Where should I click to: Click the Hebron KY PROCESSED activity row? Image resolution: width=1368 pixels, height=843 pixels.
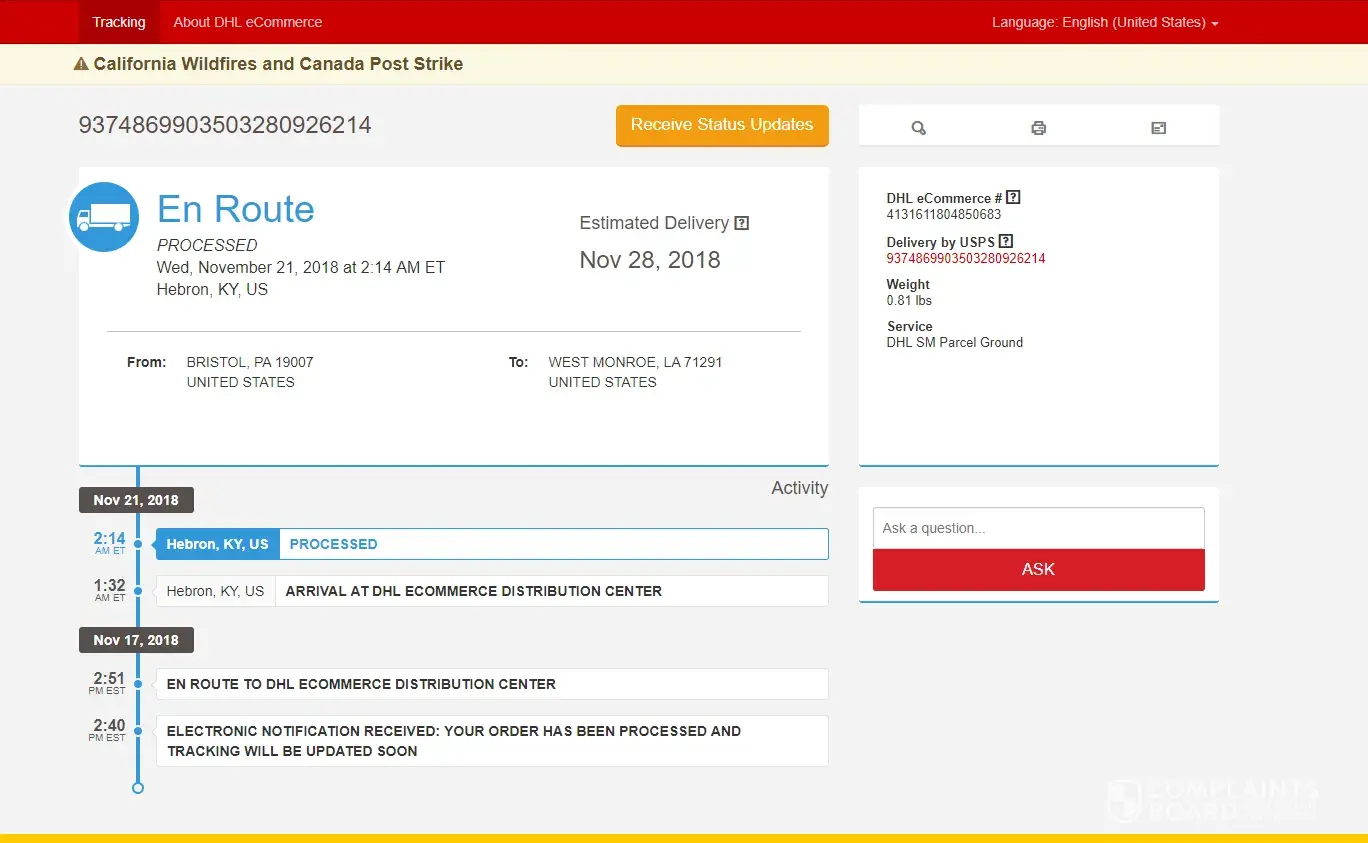pos(491,544)
